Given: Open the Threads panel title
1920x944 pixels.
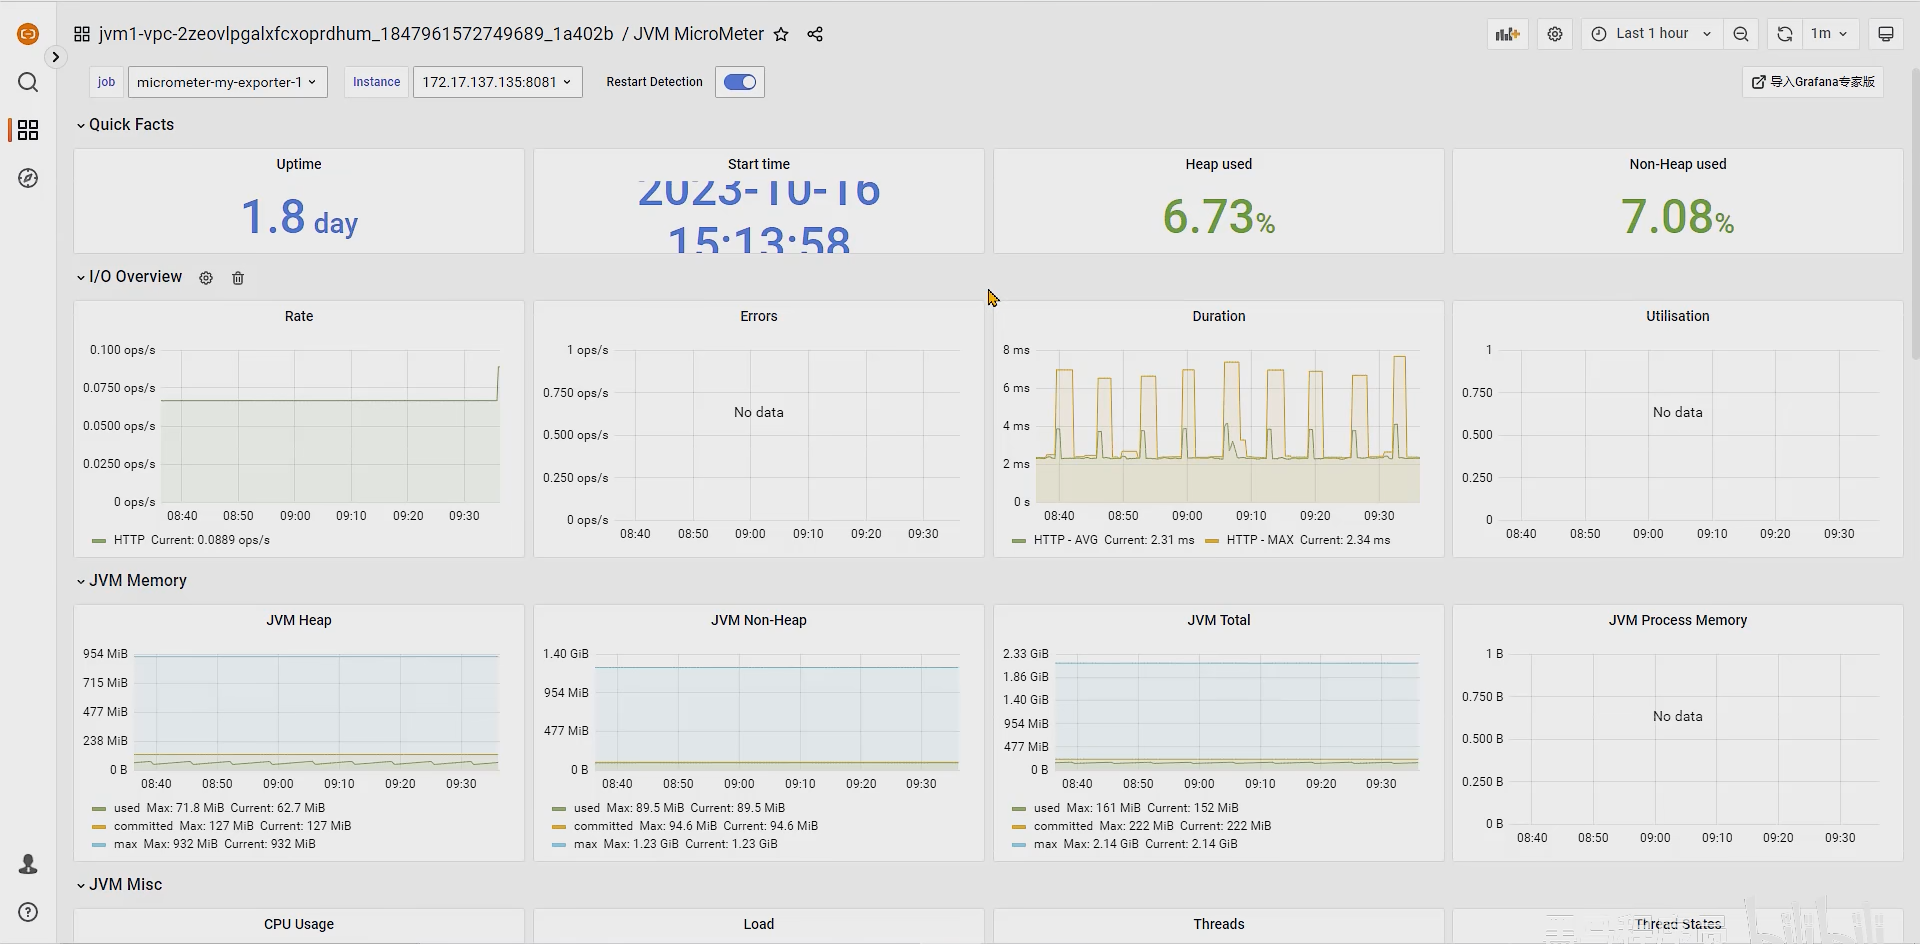Looking at the screenshot, I should pyautogui.click(x=1219, y=924).
